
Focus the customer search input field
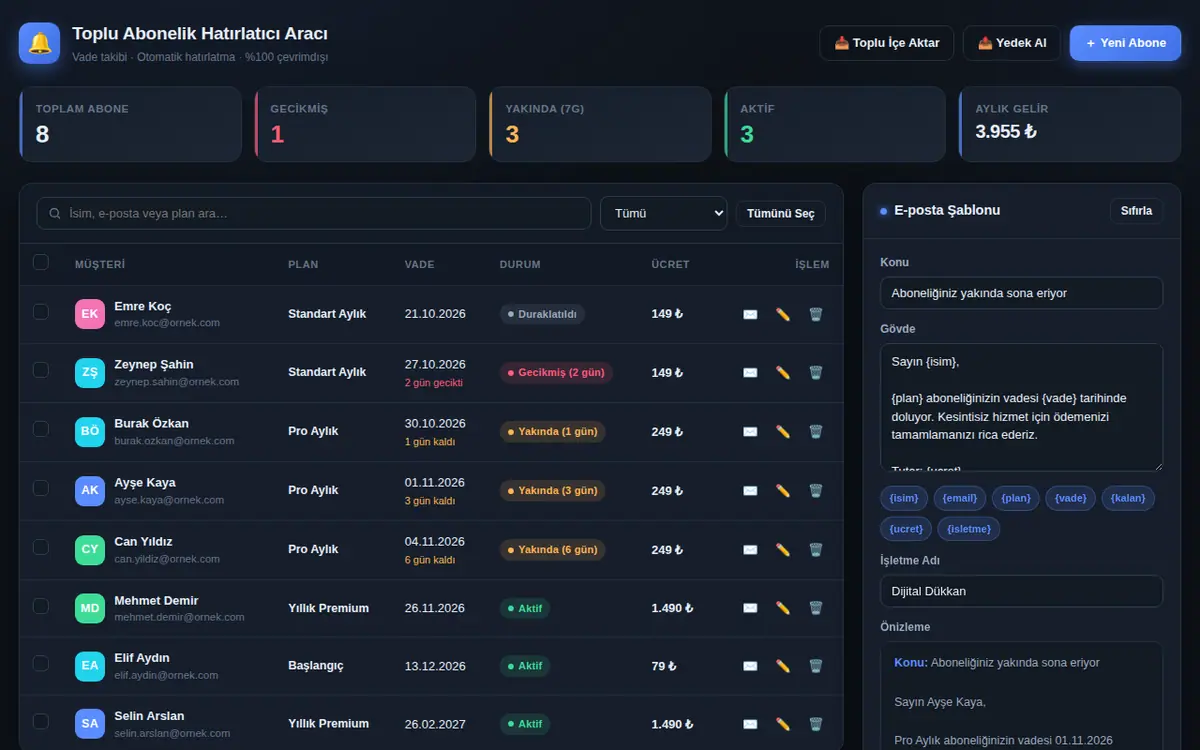pos(314,213)
